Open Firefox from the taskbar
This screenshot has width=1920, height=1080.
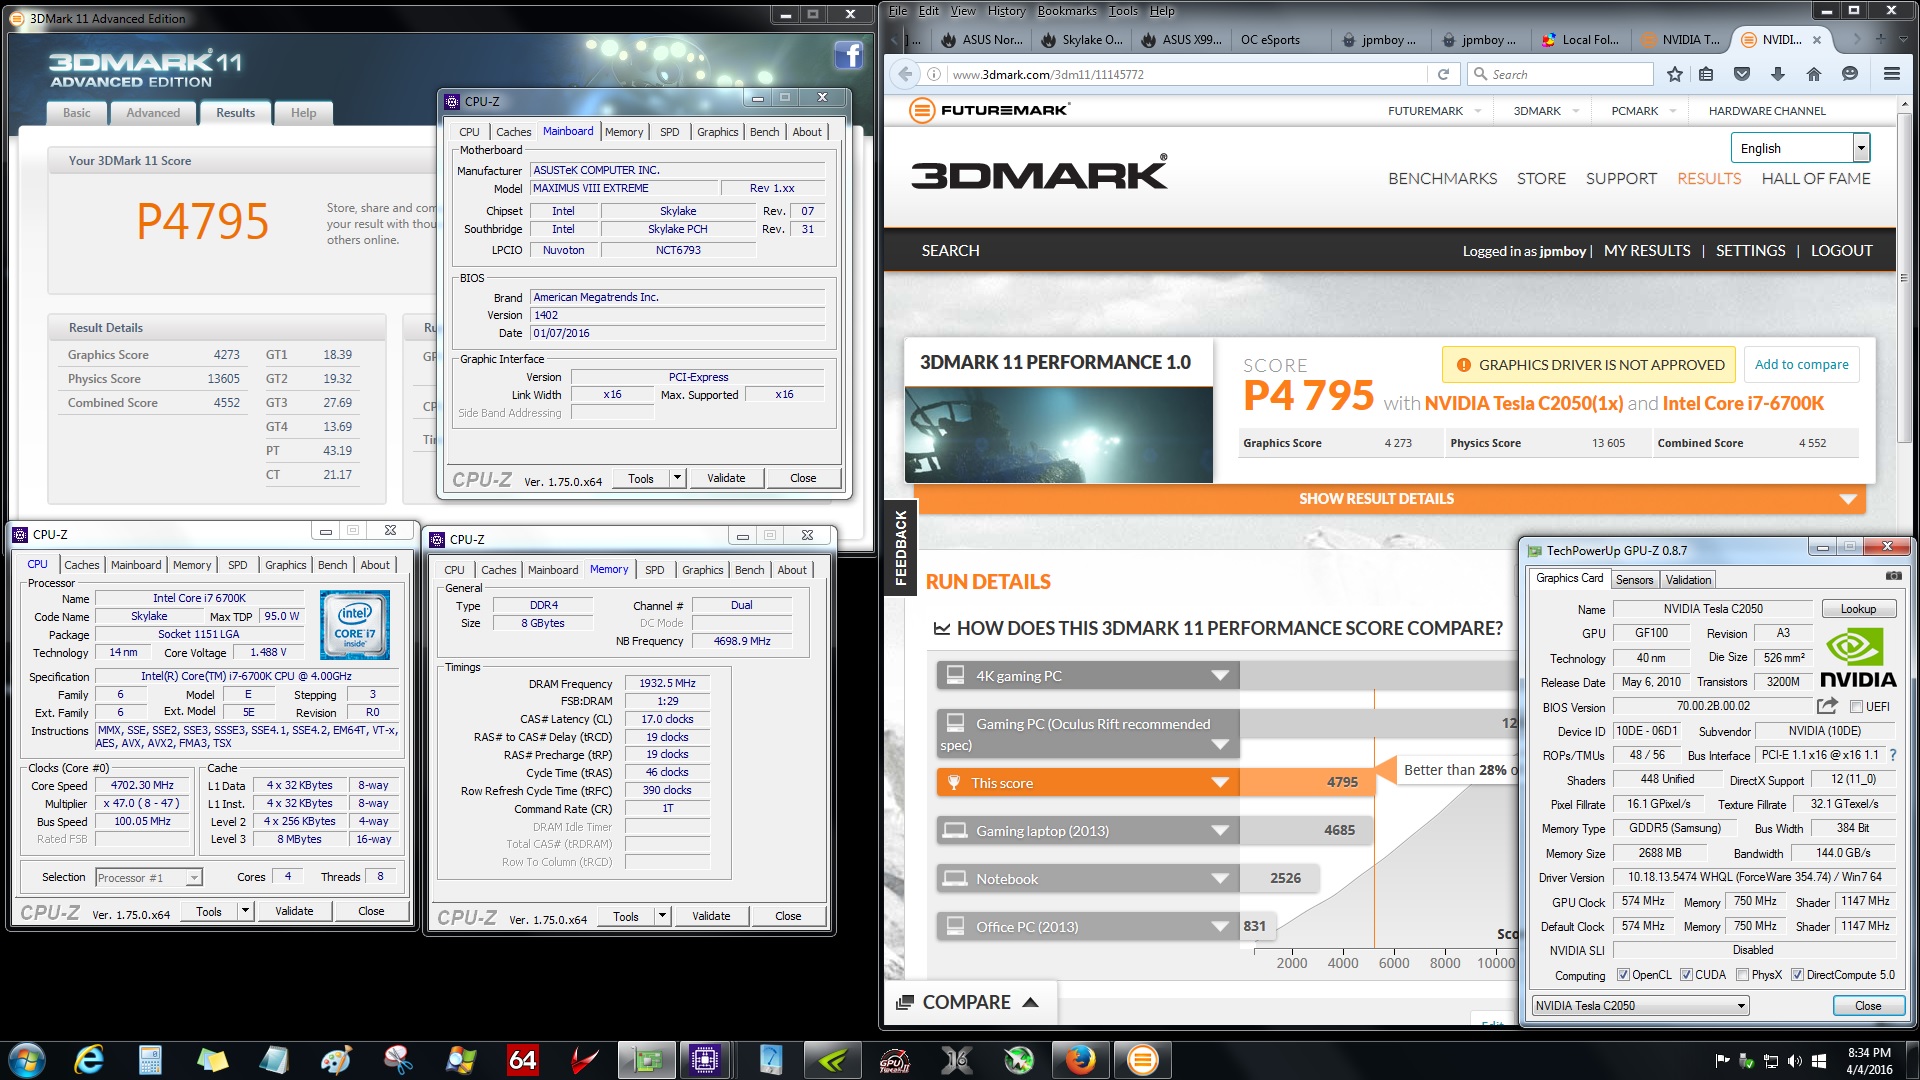point(1080,1060)
